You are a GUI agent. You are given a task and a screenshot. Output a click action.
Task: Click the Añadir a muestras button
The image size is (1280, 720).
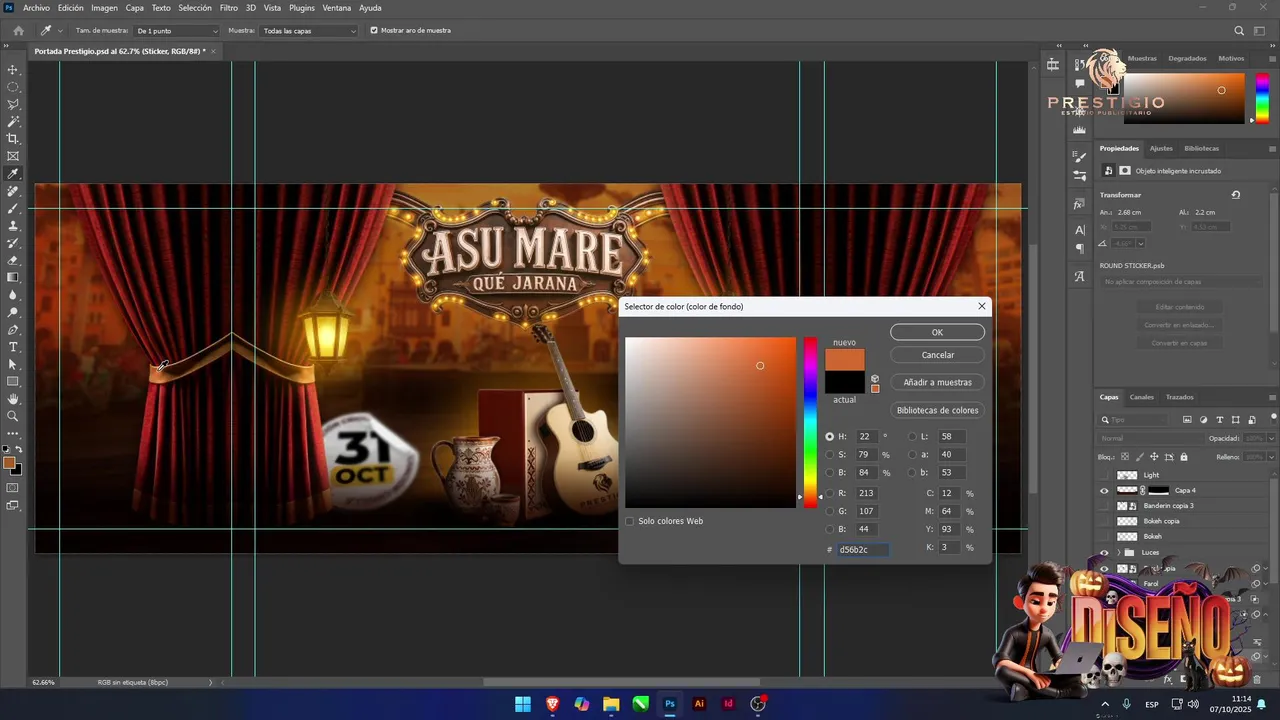coord(937,382)
